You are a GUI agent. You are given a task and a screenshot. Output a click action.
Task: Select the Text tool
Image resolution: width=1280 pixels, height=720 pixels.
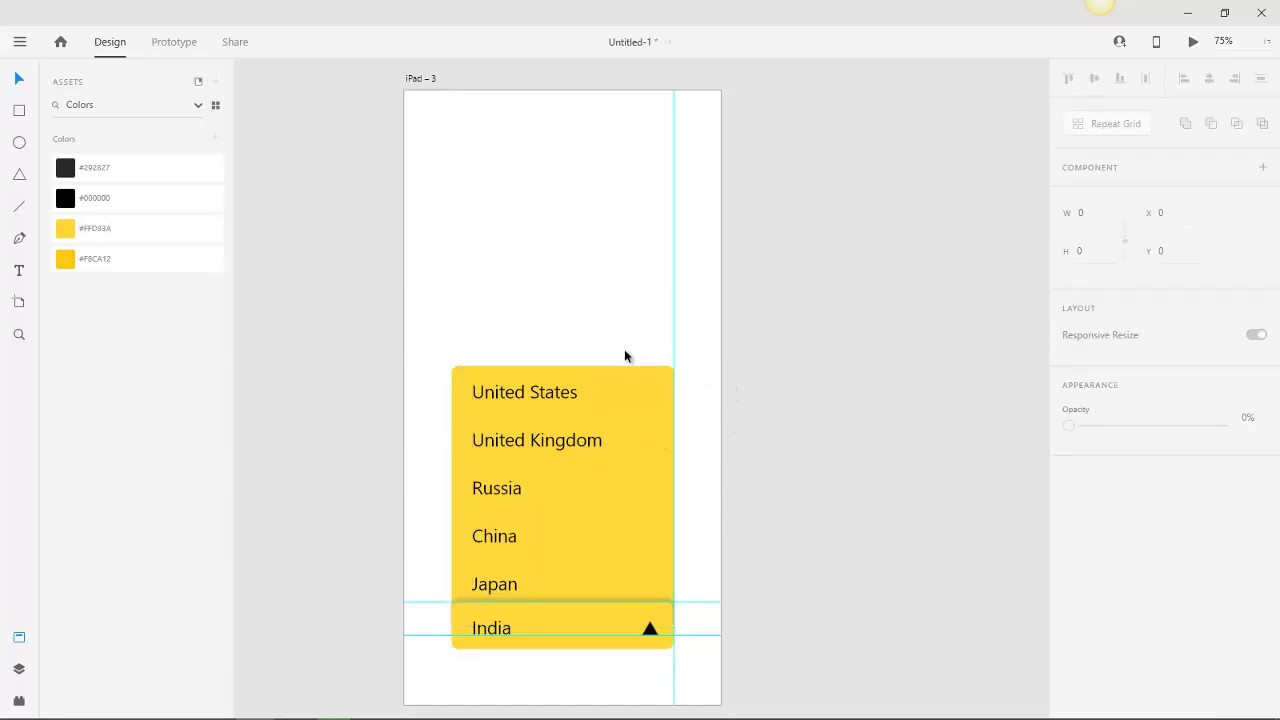[x=19, y=270]
